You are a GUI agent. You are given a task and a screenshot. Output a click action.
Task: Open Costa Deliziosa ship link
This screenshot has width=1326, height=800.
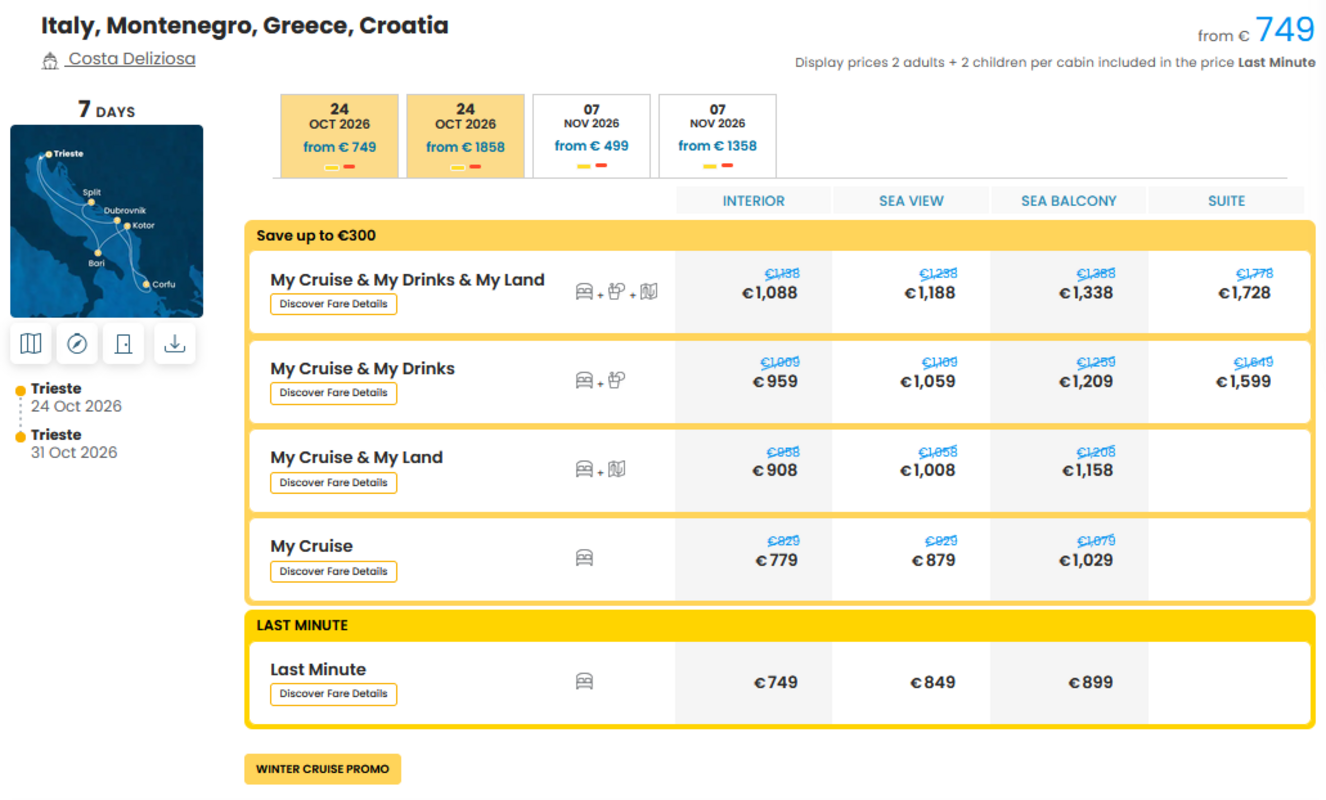131,59
